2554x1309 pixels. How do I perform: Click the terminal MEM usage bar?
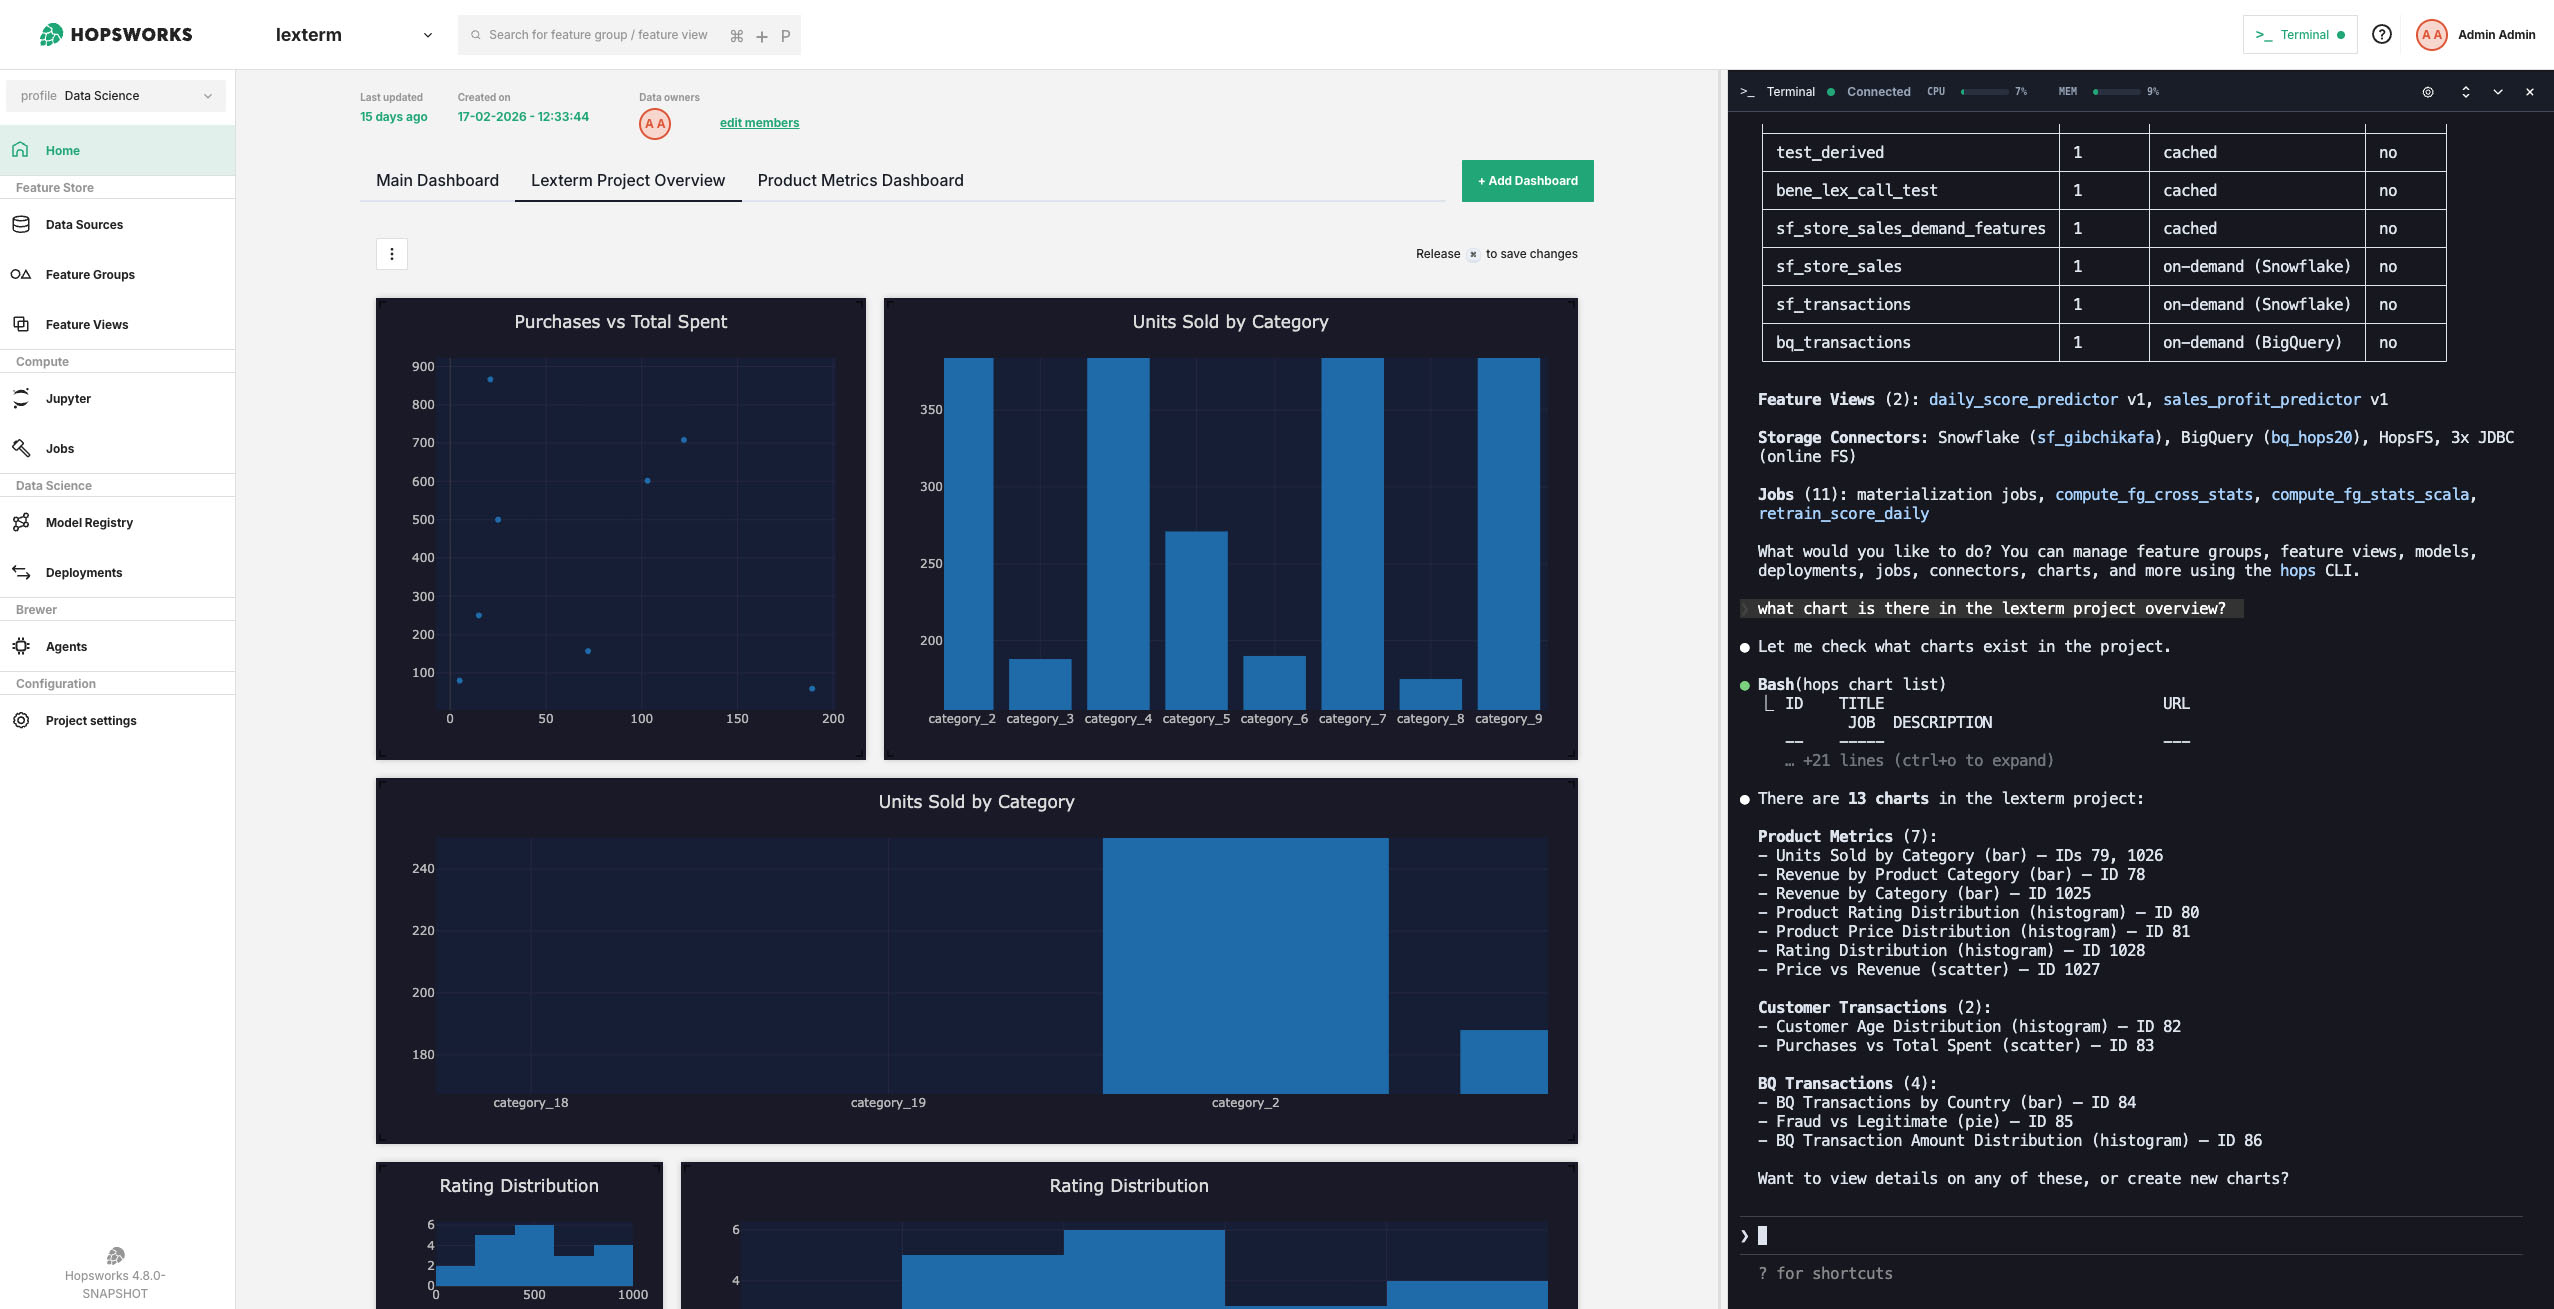[x=2116, y=92]
